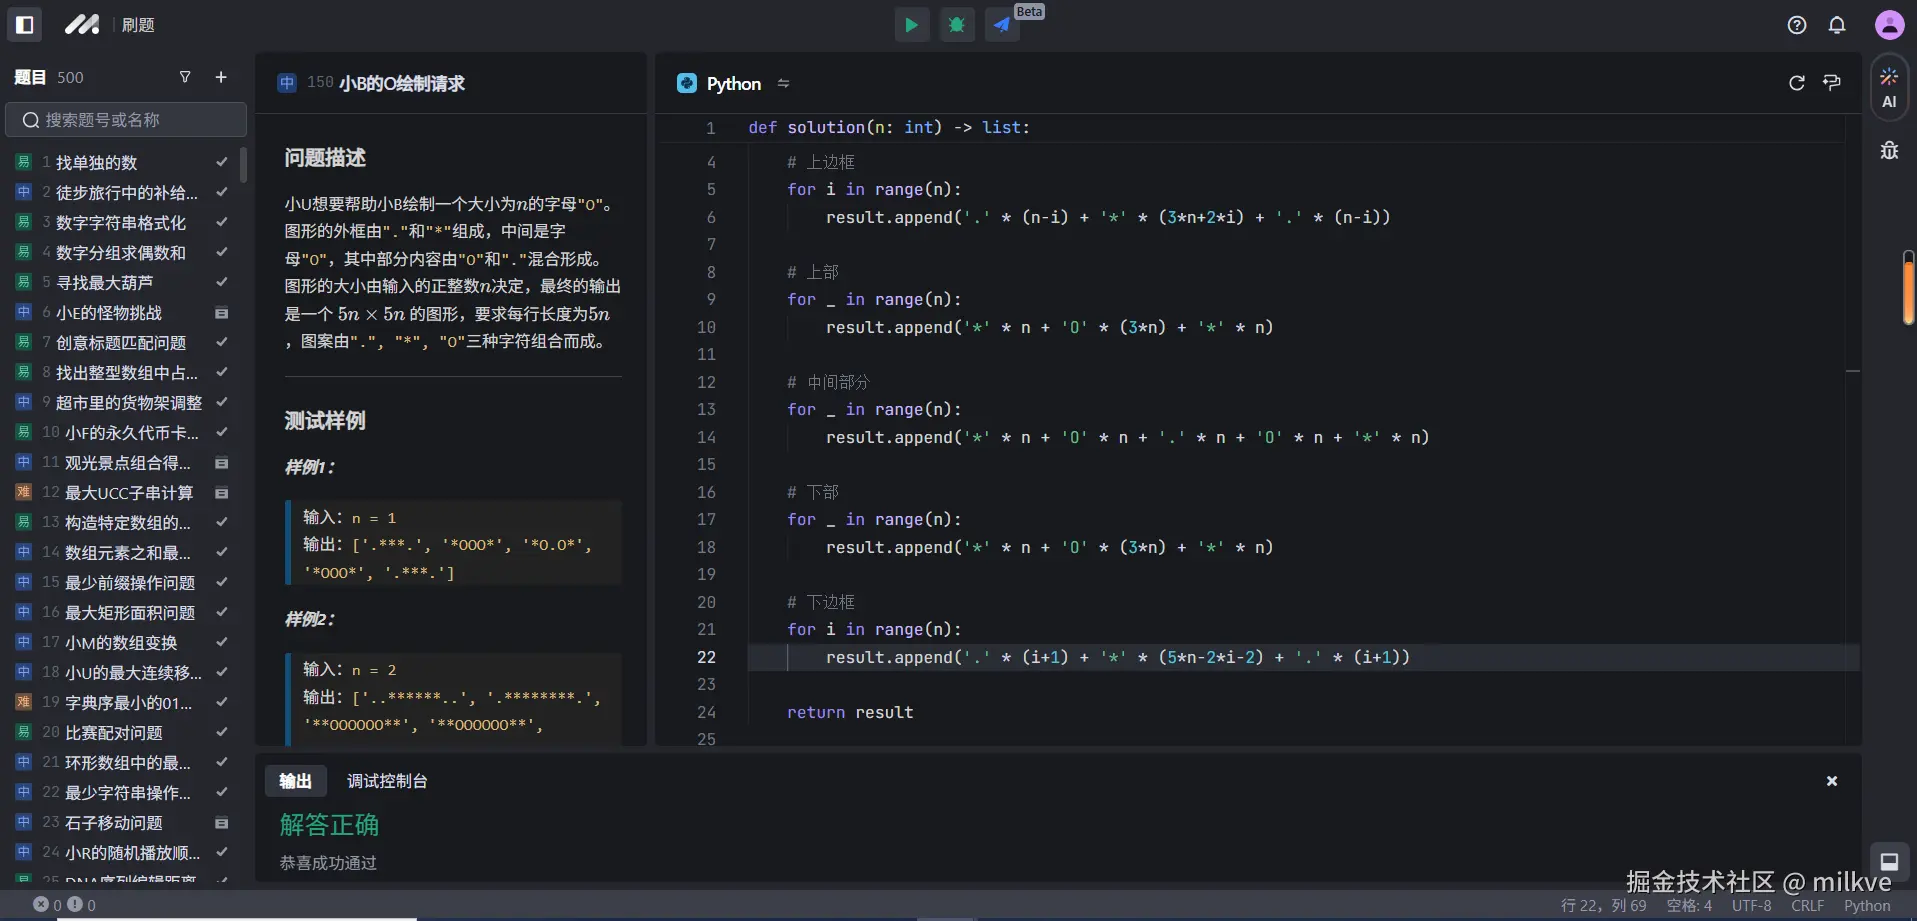Screen dimensions: 1917x921
Task: Add a new problem with plus icon
Action: (221, 77)
